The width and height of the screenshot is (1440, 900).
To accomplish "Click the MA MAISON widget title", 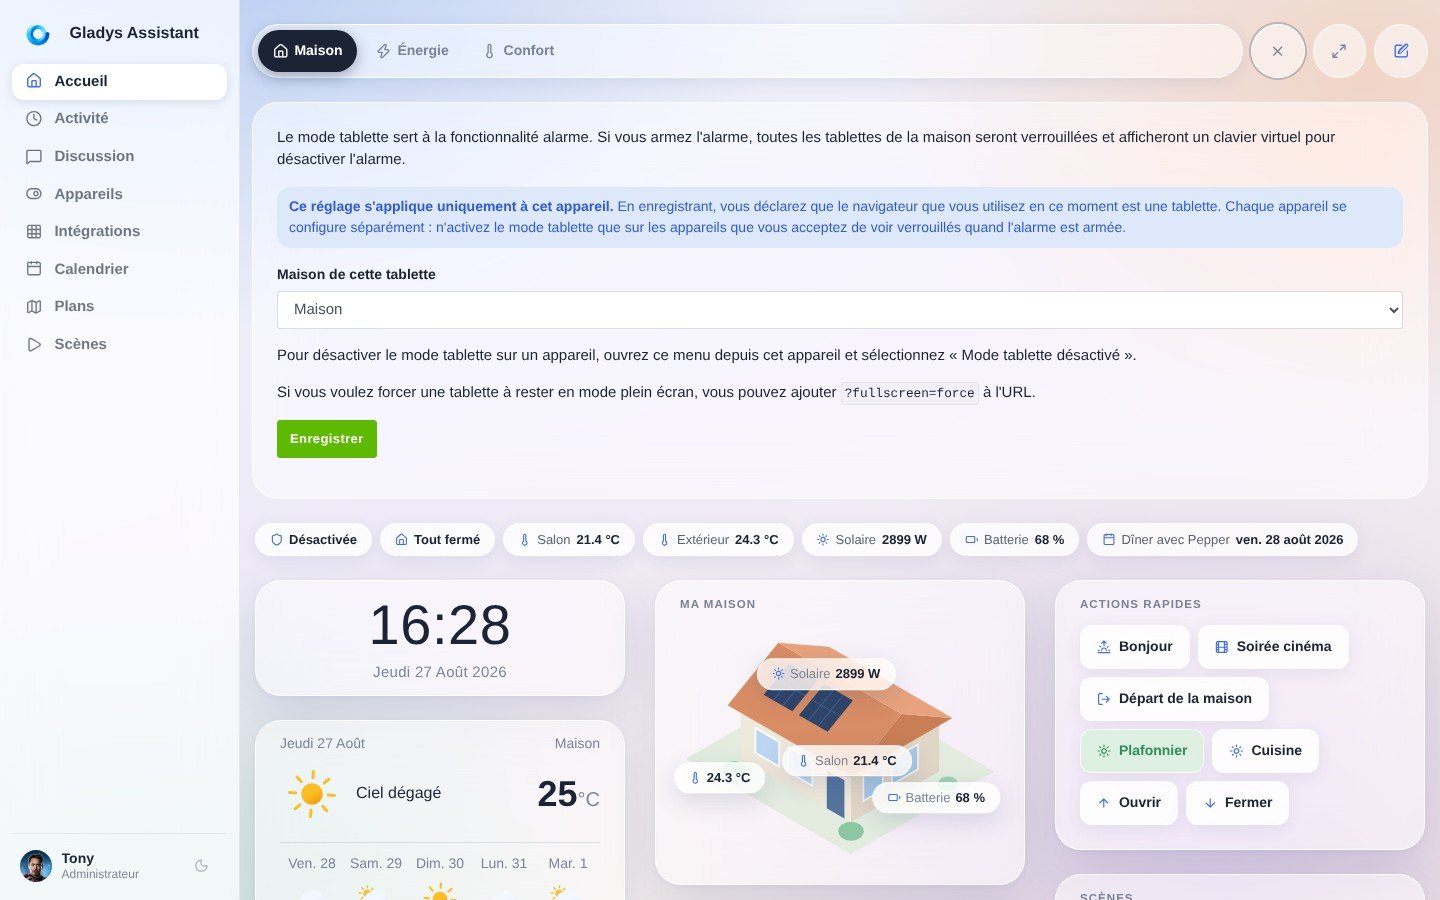I will click(718, 605).
